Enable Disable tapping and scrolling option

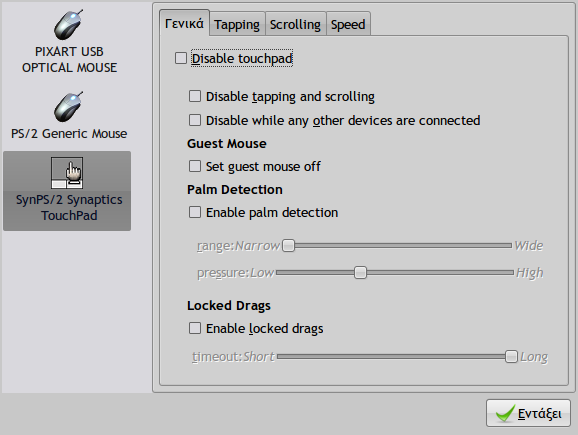click(195, 96)
